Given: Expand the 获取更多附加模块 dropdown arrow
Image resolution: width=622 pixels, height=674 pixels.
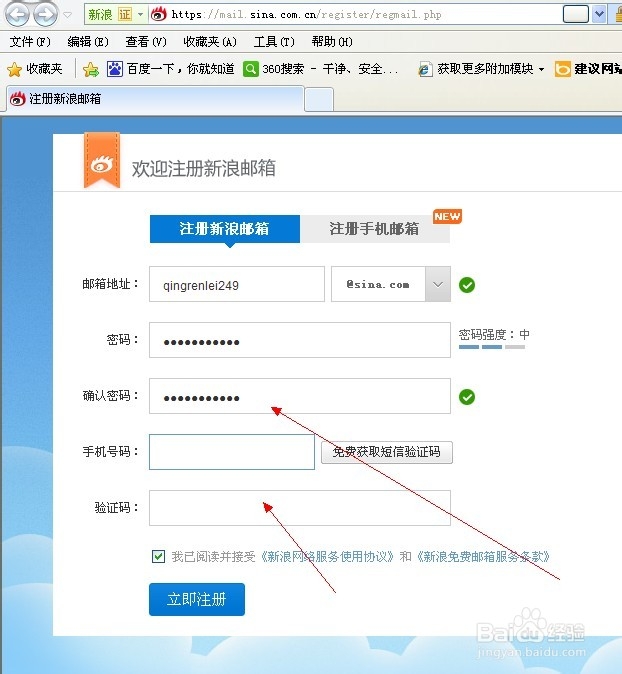Looking at the screenshot, I should click(x=541, y=69).
